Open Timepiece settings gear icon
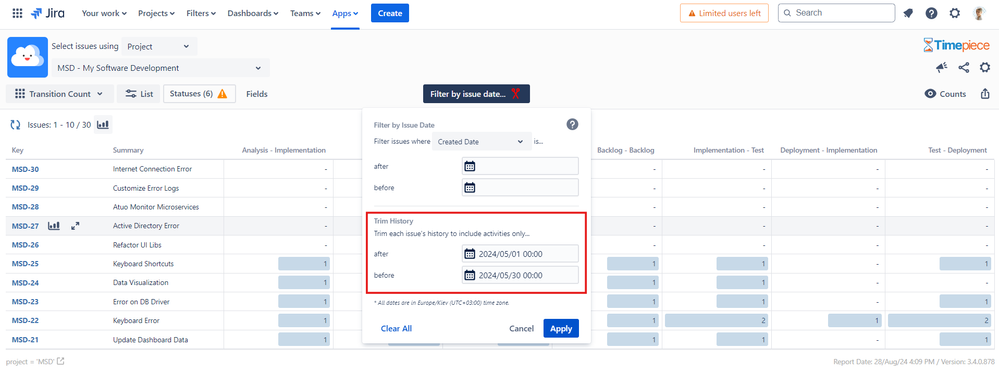The height and width of the screenshot is (373, 999). (985, 68)
